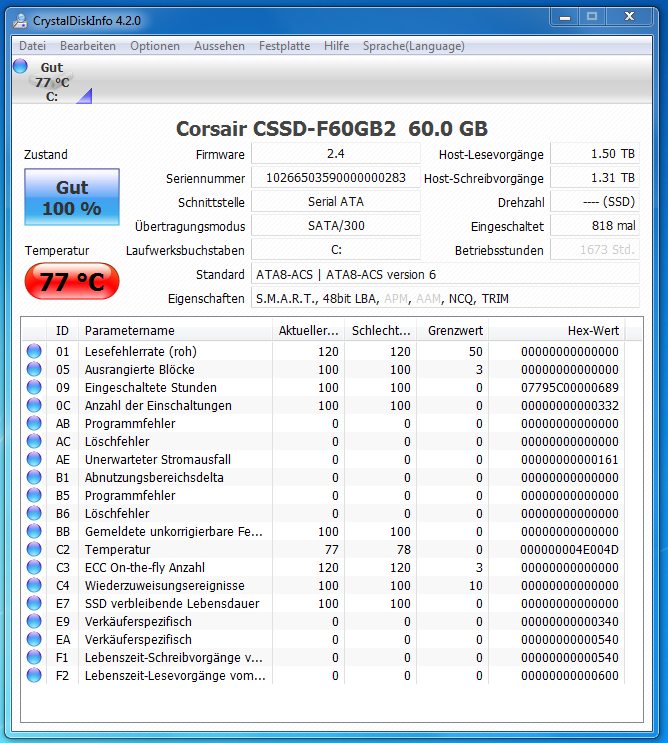Click the Betriebsstunden value 1673 Std.
The width and height of the screenshot is (668, 743).
[x=595, y=250]
